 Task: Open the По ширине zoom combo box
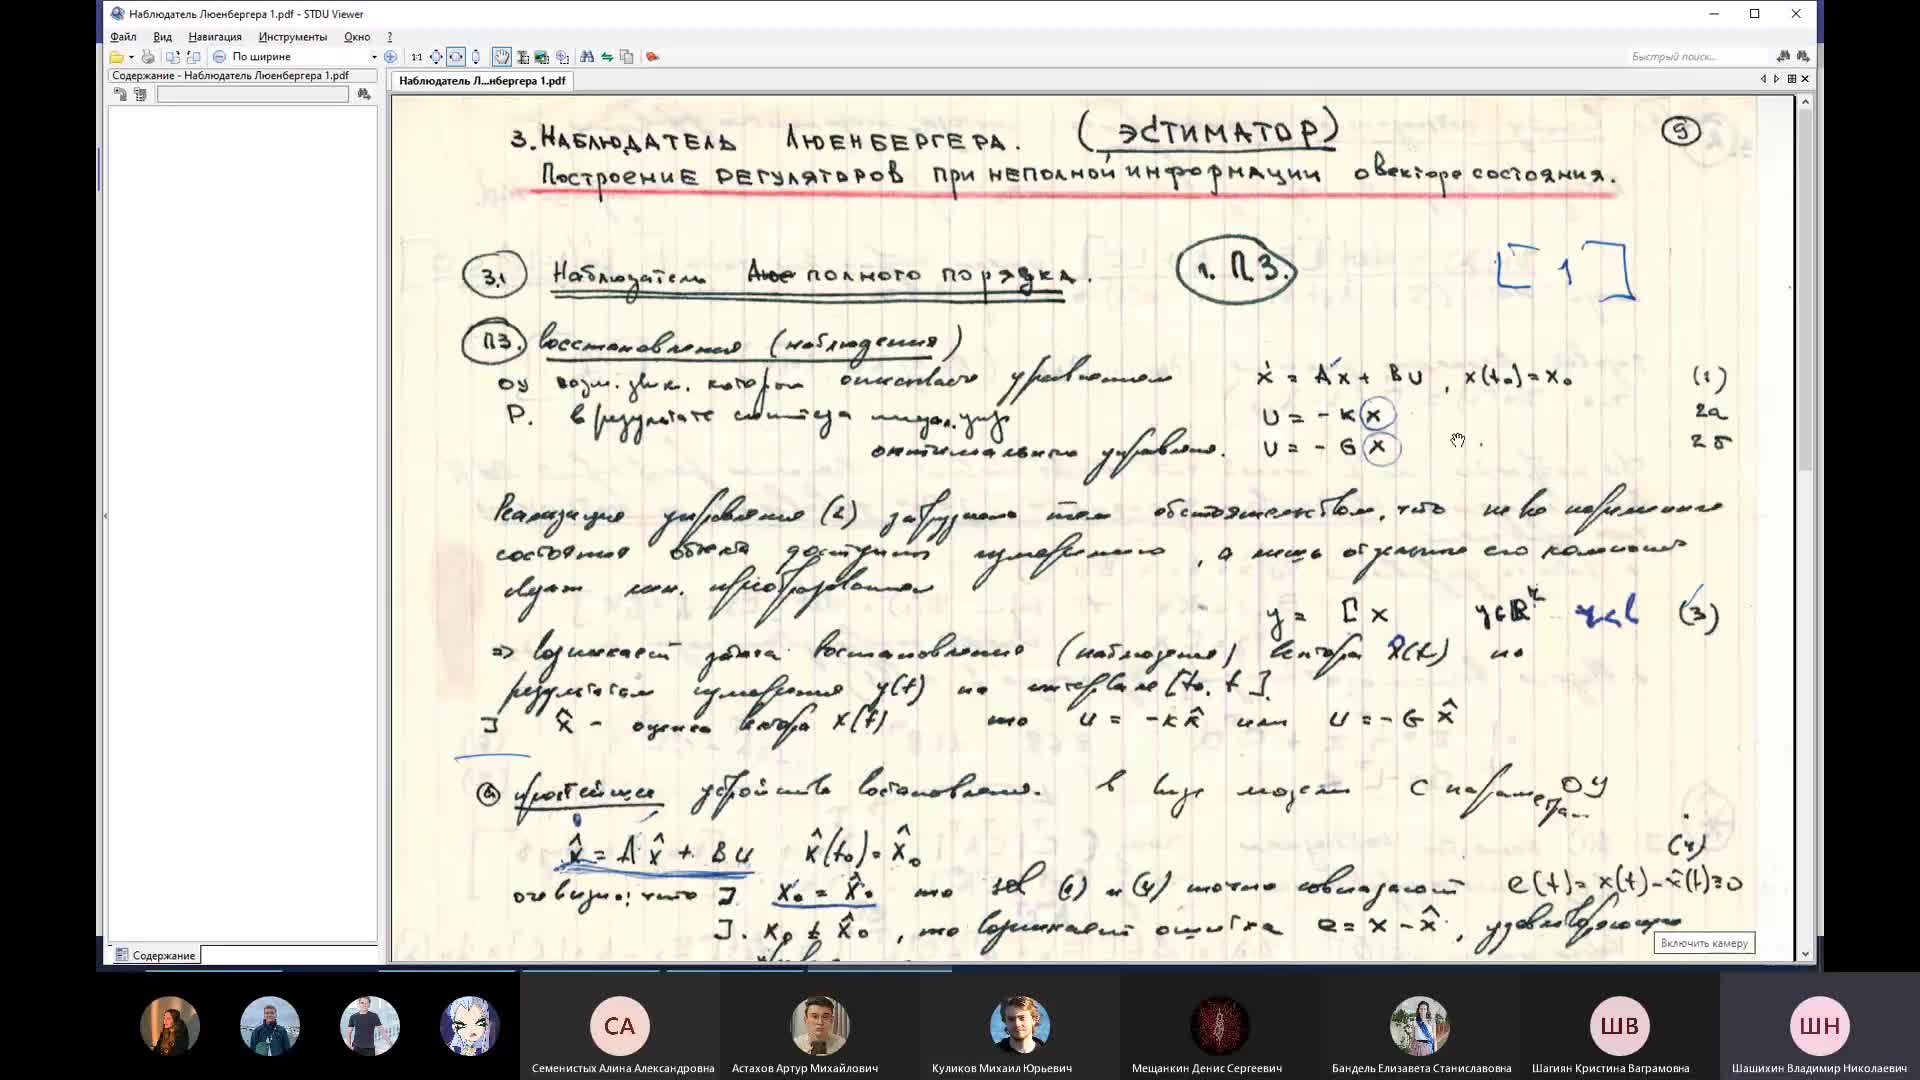pyautogui.click(x=304, y=57)
